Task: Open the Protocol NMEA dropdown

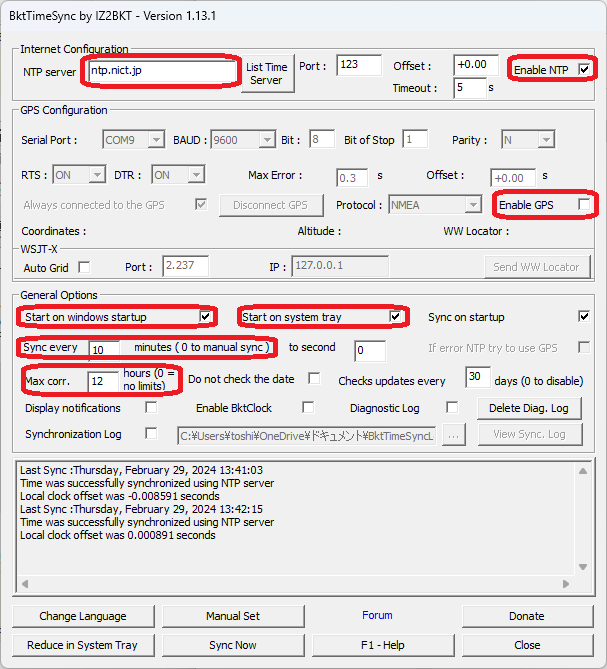Action: (435, 205)
